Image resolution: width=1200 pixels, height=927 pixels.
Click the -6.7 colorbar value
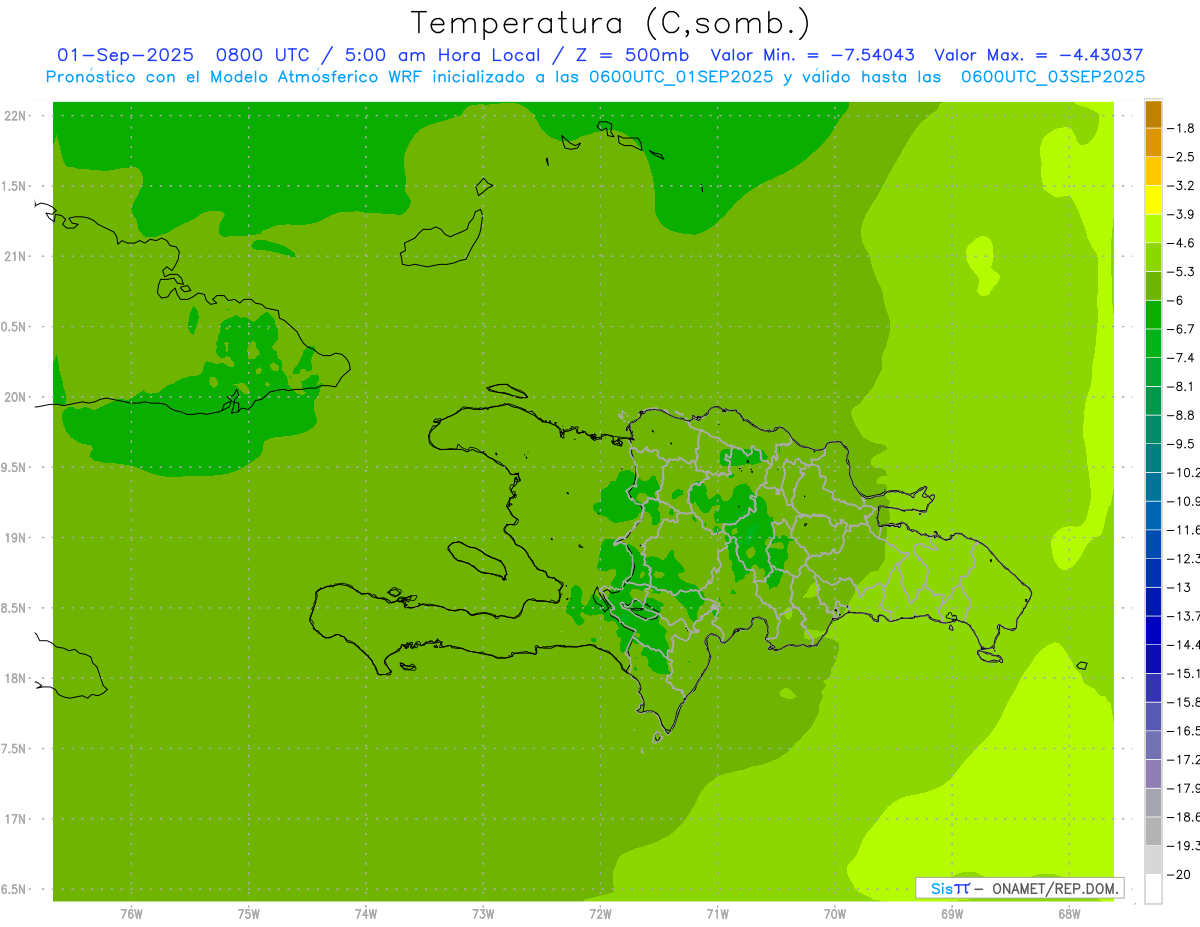(1182, 329)
